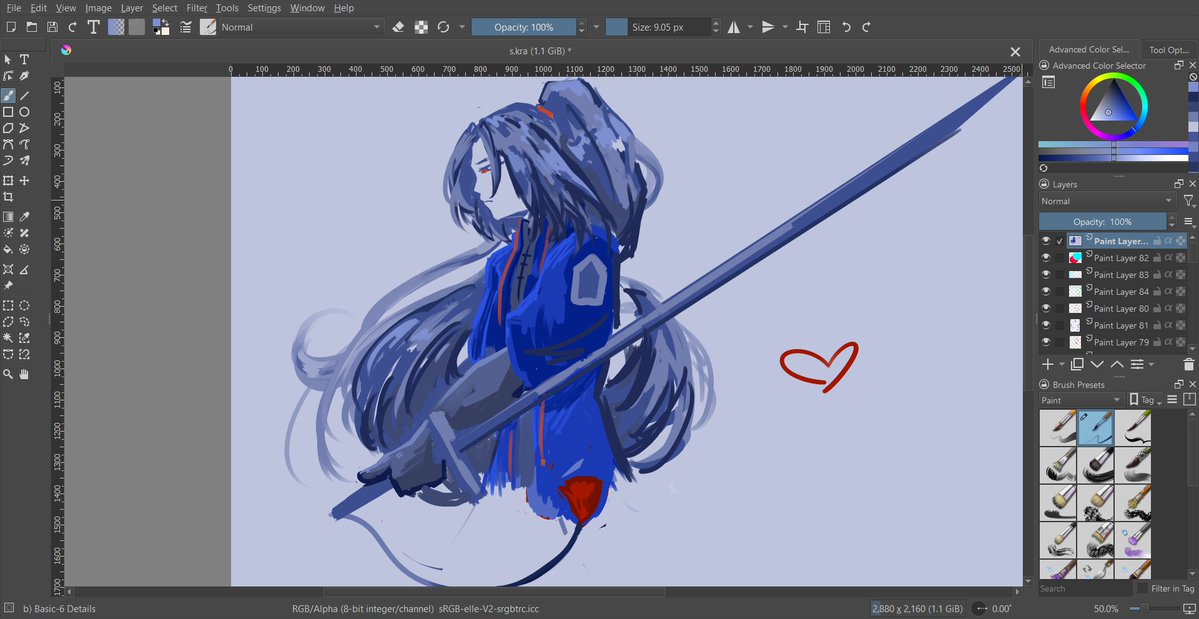The height and width of the screenshot is (619, 1199).
Task: Click the Reload original preset icon
Action: (x=443, y=27)
